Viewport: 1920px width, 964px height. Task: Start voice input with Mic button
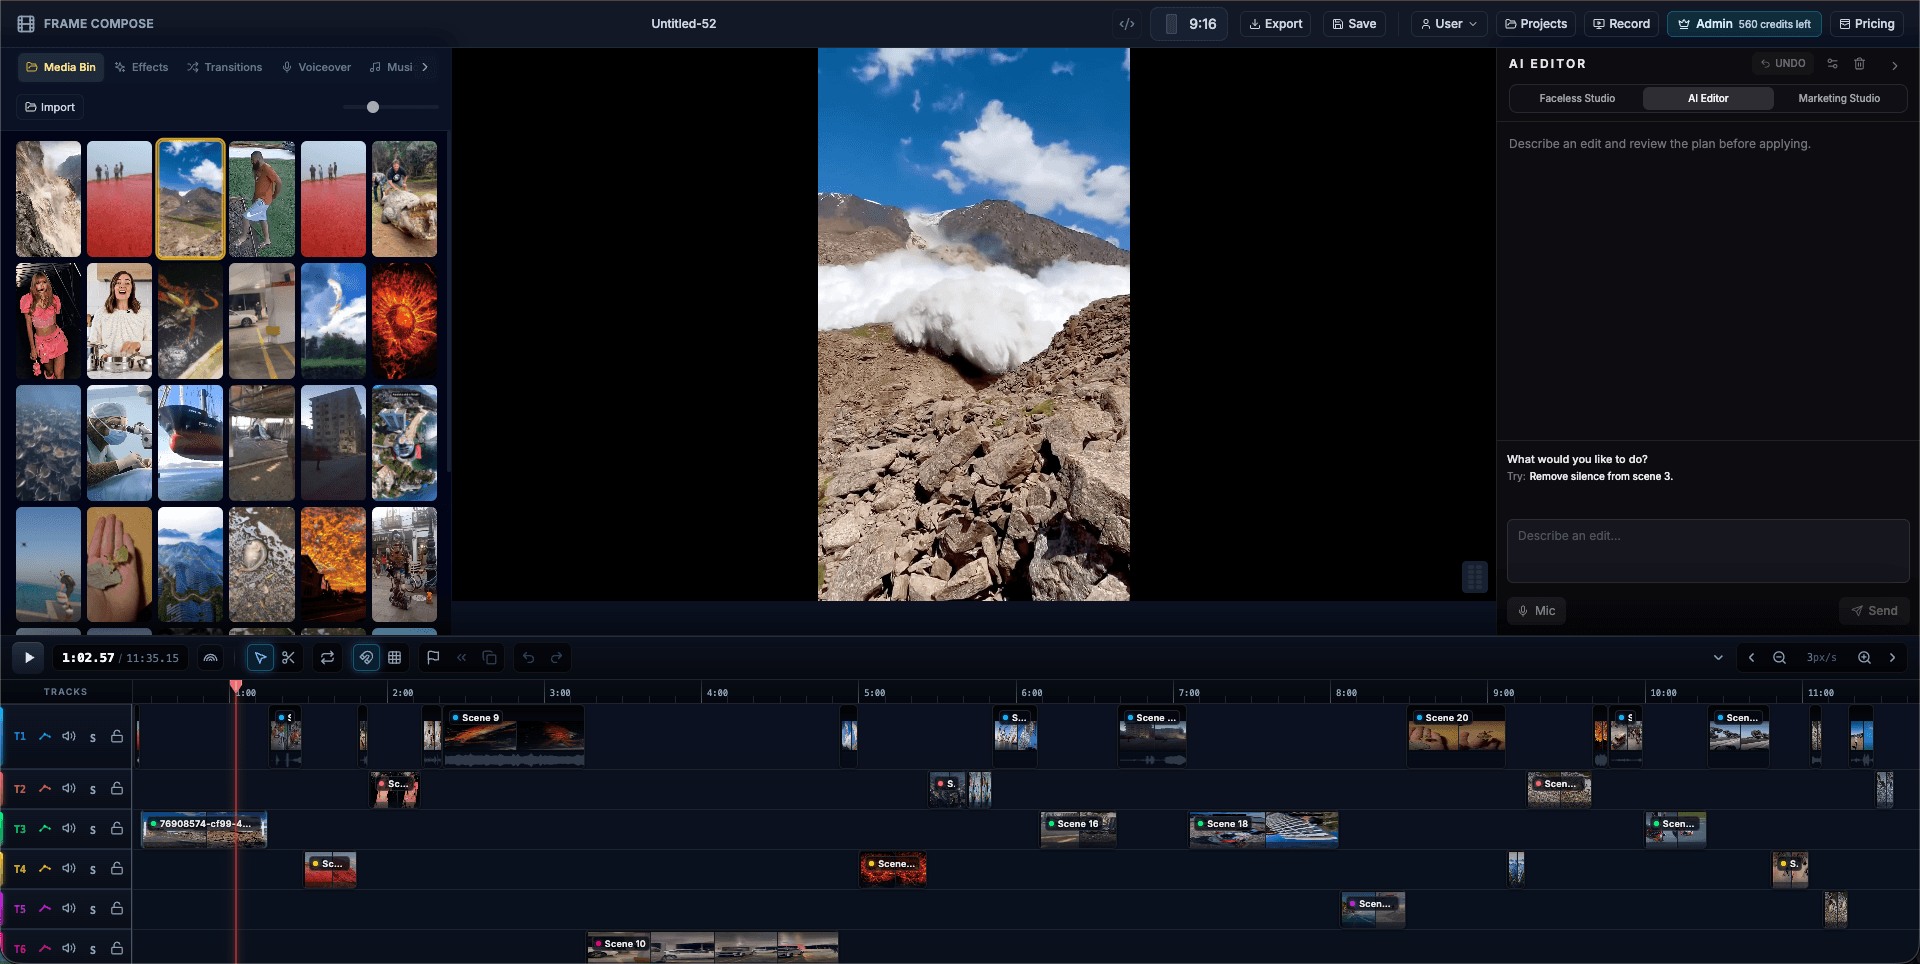[1537, 611]
